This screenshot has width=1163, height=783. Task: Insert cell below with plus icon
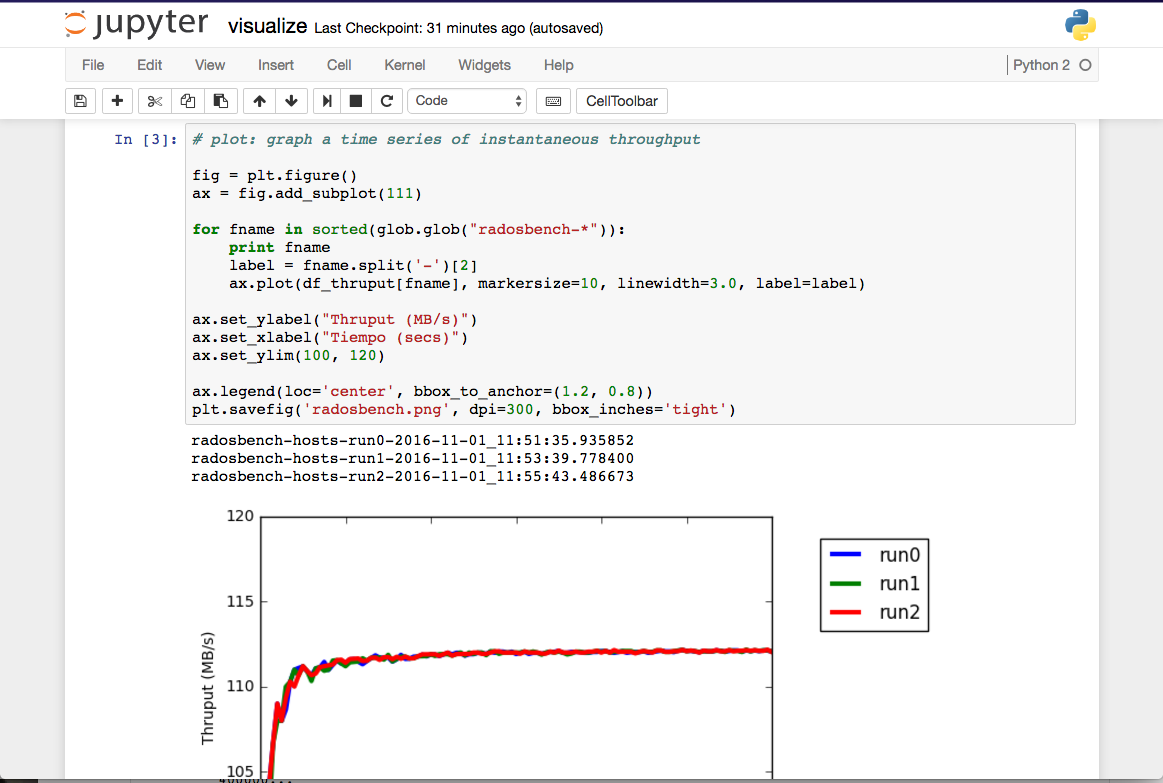point(117,101)
